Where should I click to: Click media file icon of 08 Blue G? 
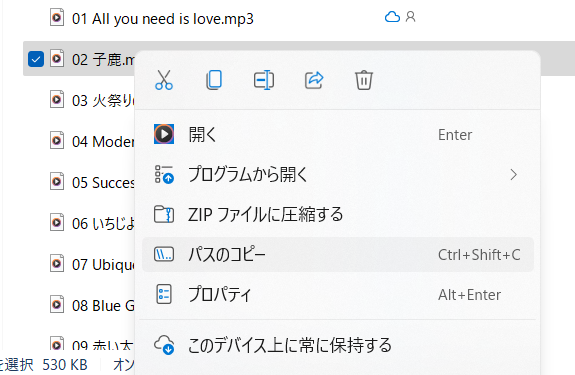[57, 305]
